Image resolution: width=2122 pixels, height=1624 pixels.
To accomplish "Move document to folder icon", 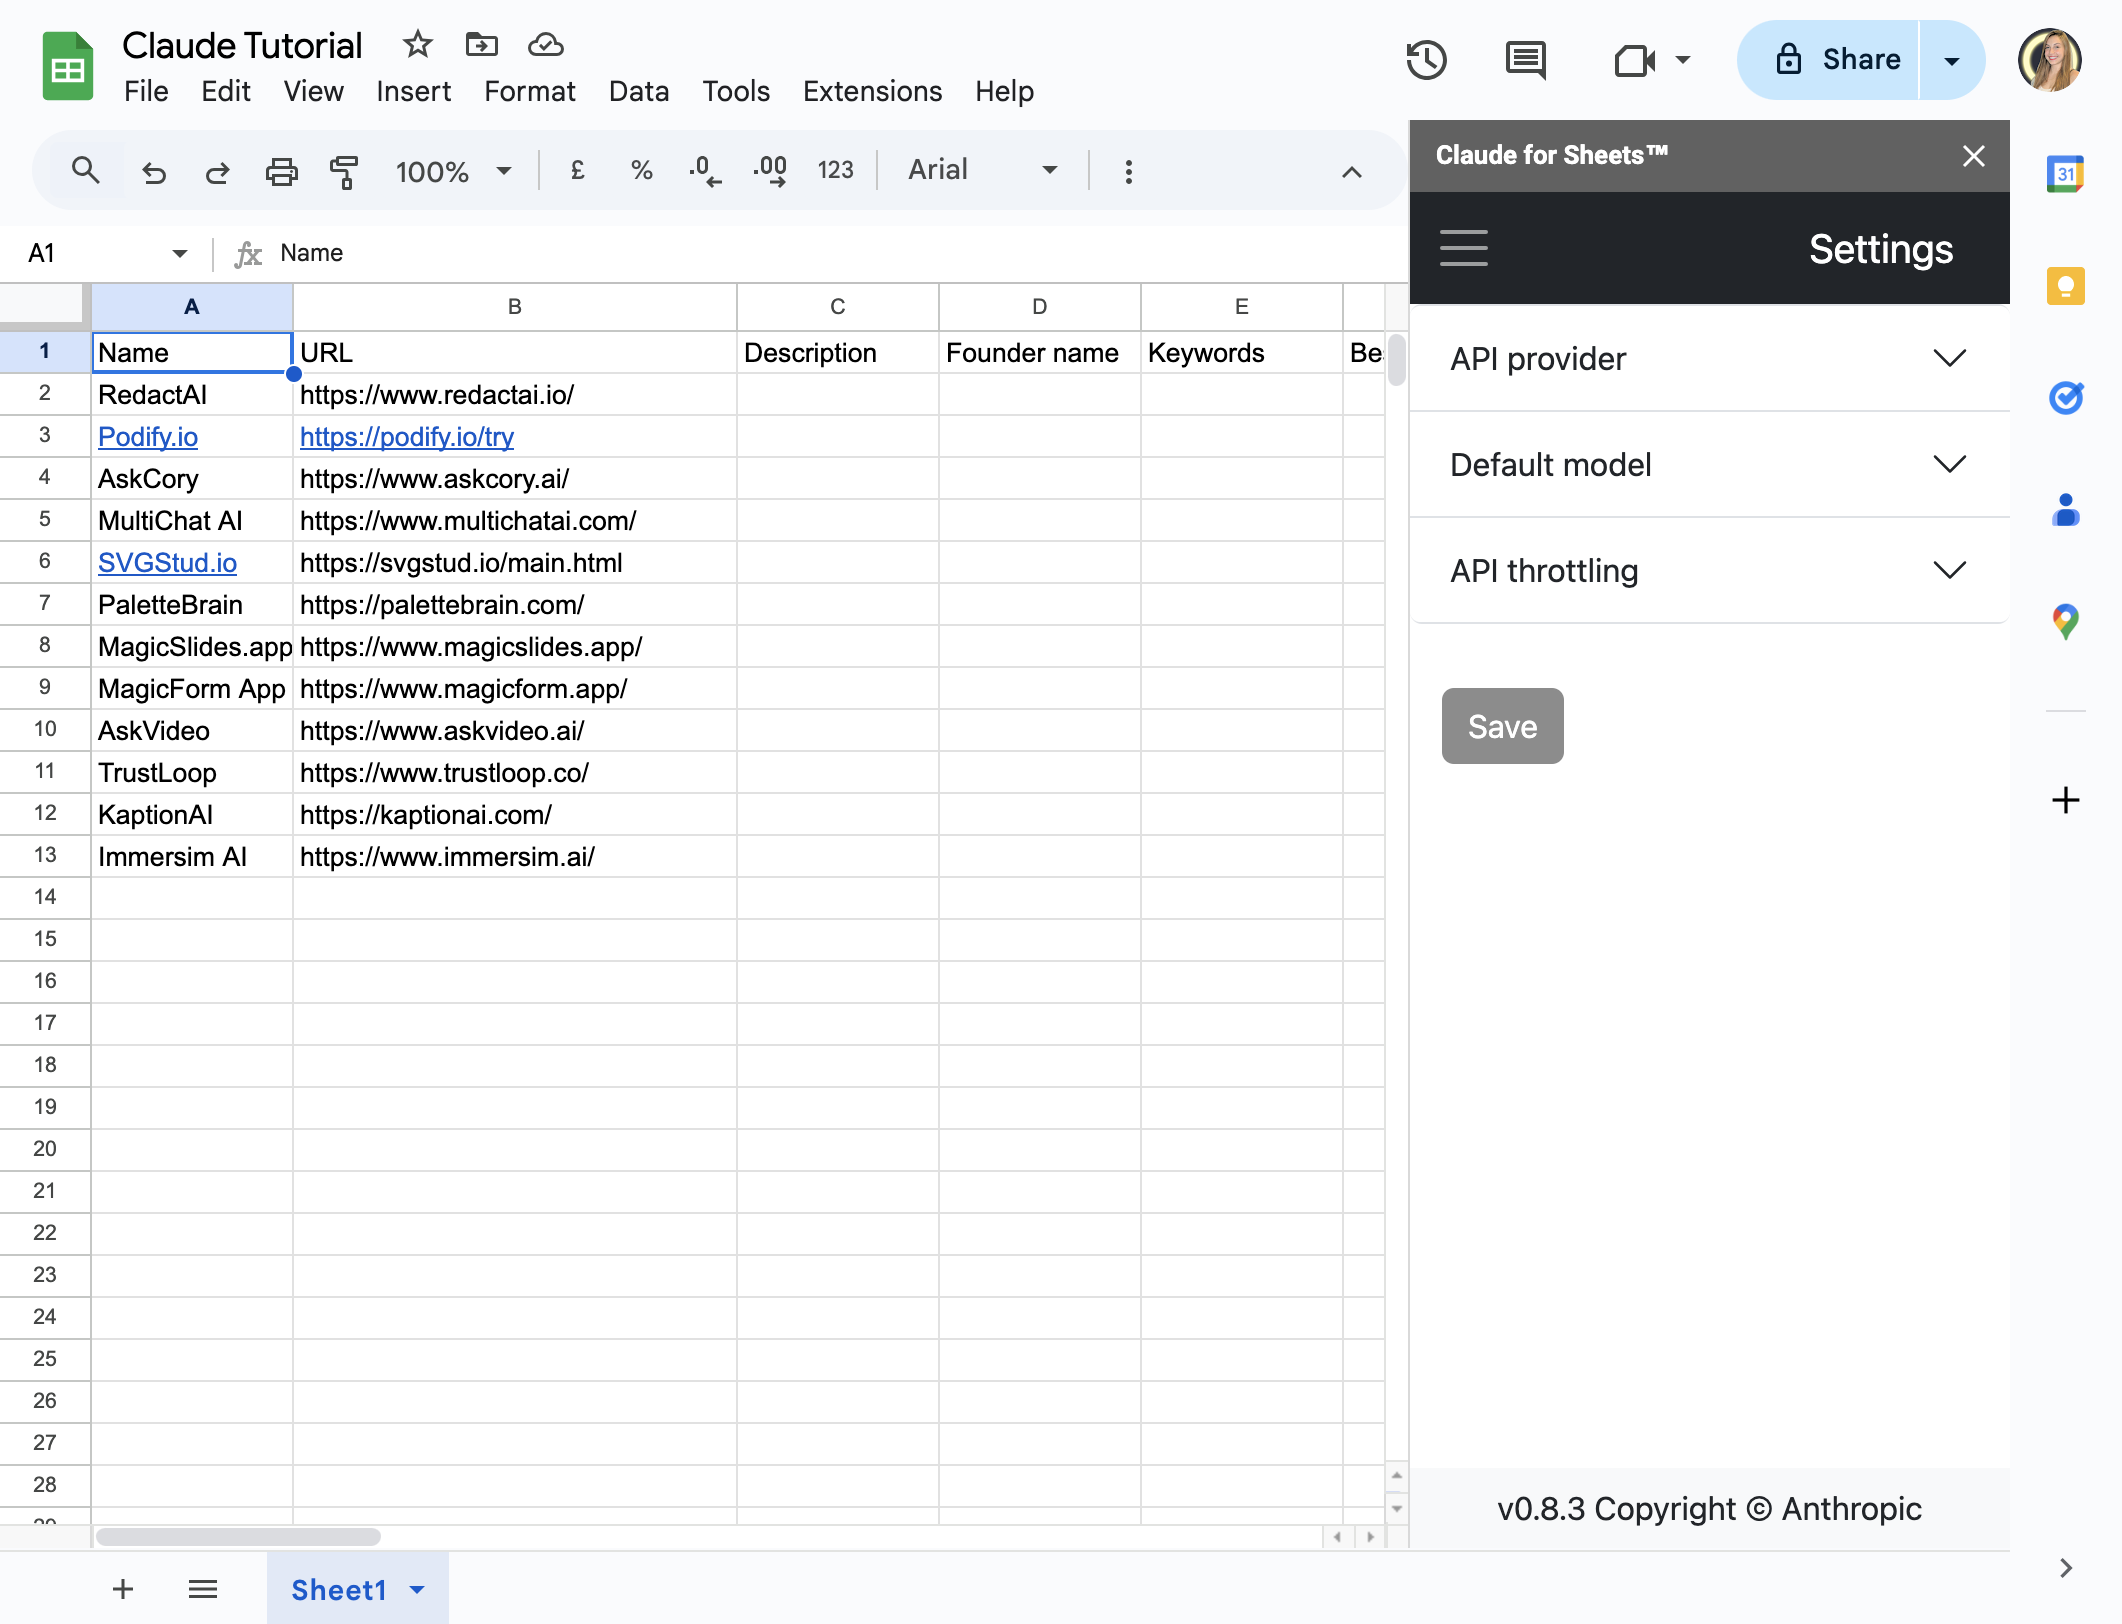I will [x=482, y=44].
